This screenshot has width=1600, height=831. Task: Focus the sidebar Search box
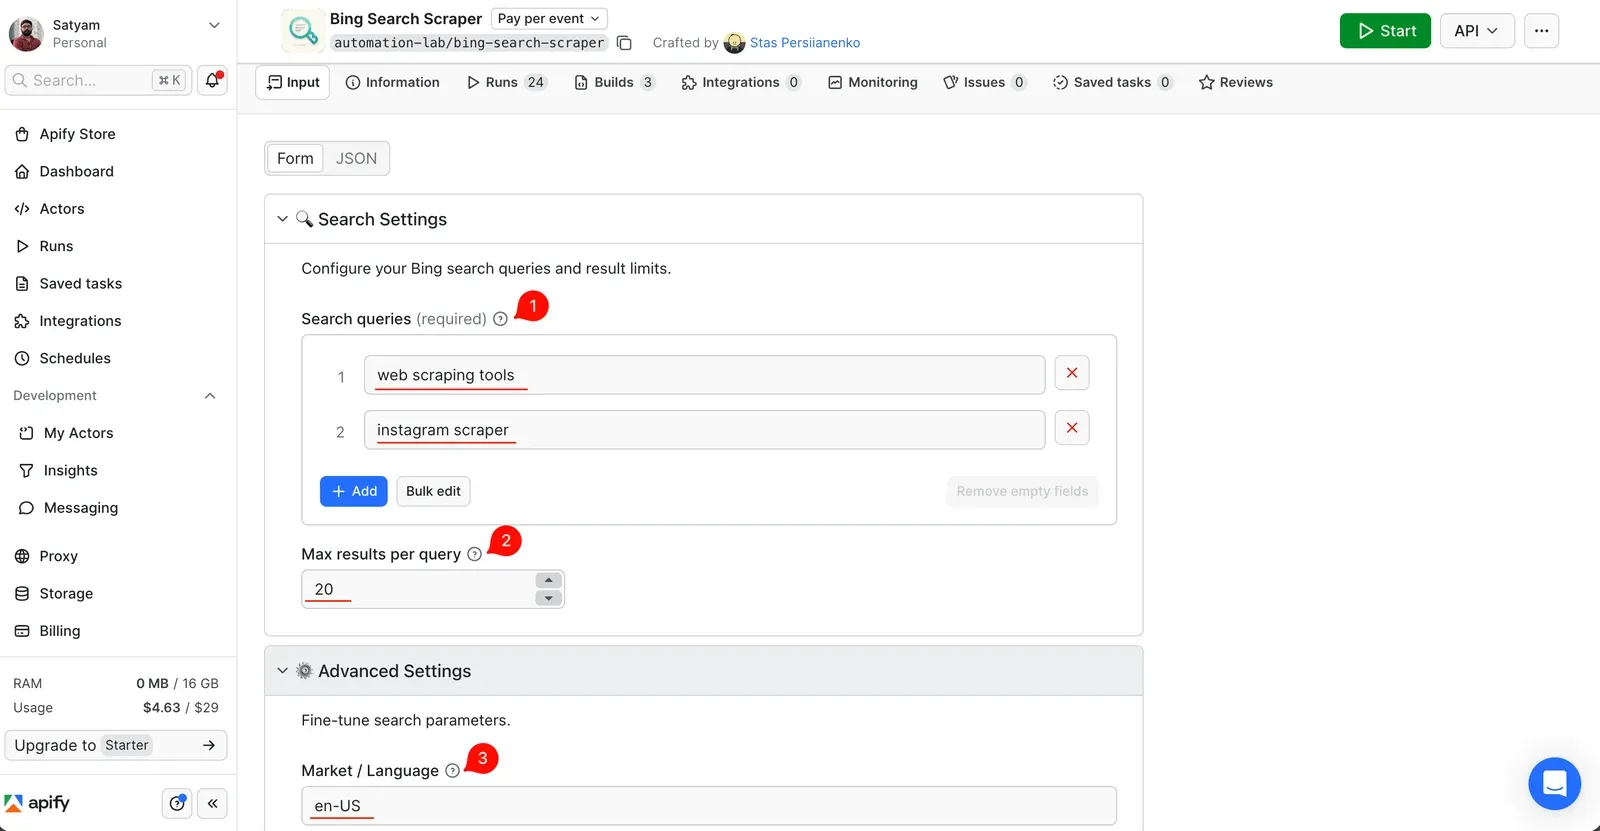(98, 80)
